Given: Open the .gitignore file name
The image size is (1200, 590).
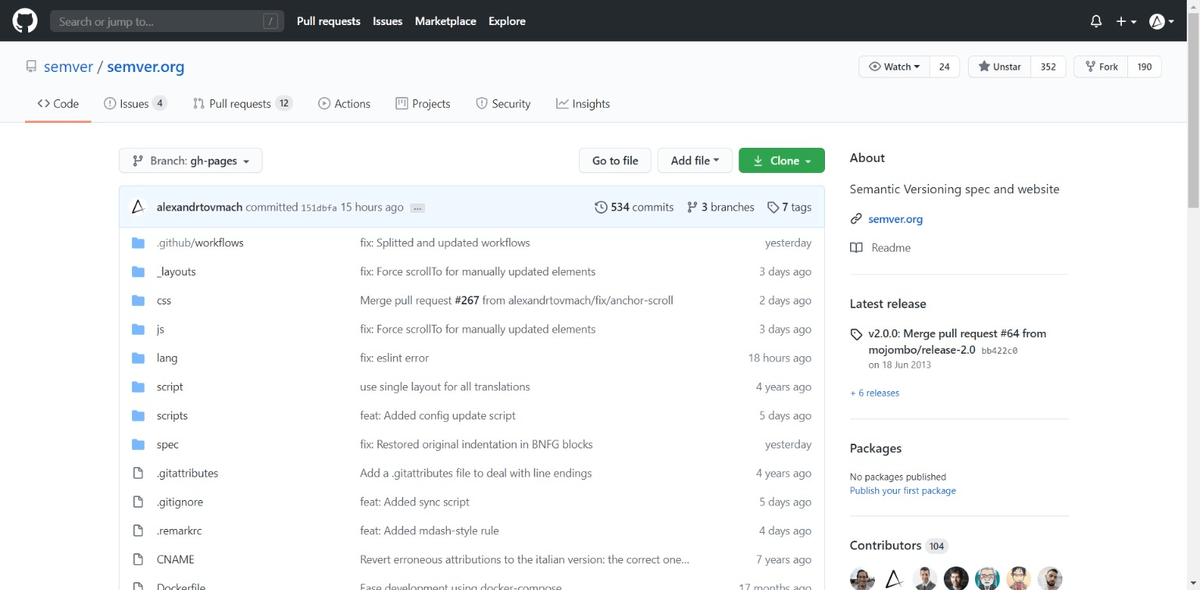Looking at the screenshot, I should tap(180, 502).
